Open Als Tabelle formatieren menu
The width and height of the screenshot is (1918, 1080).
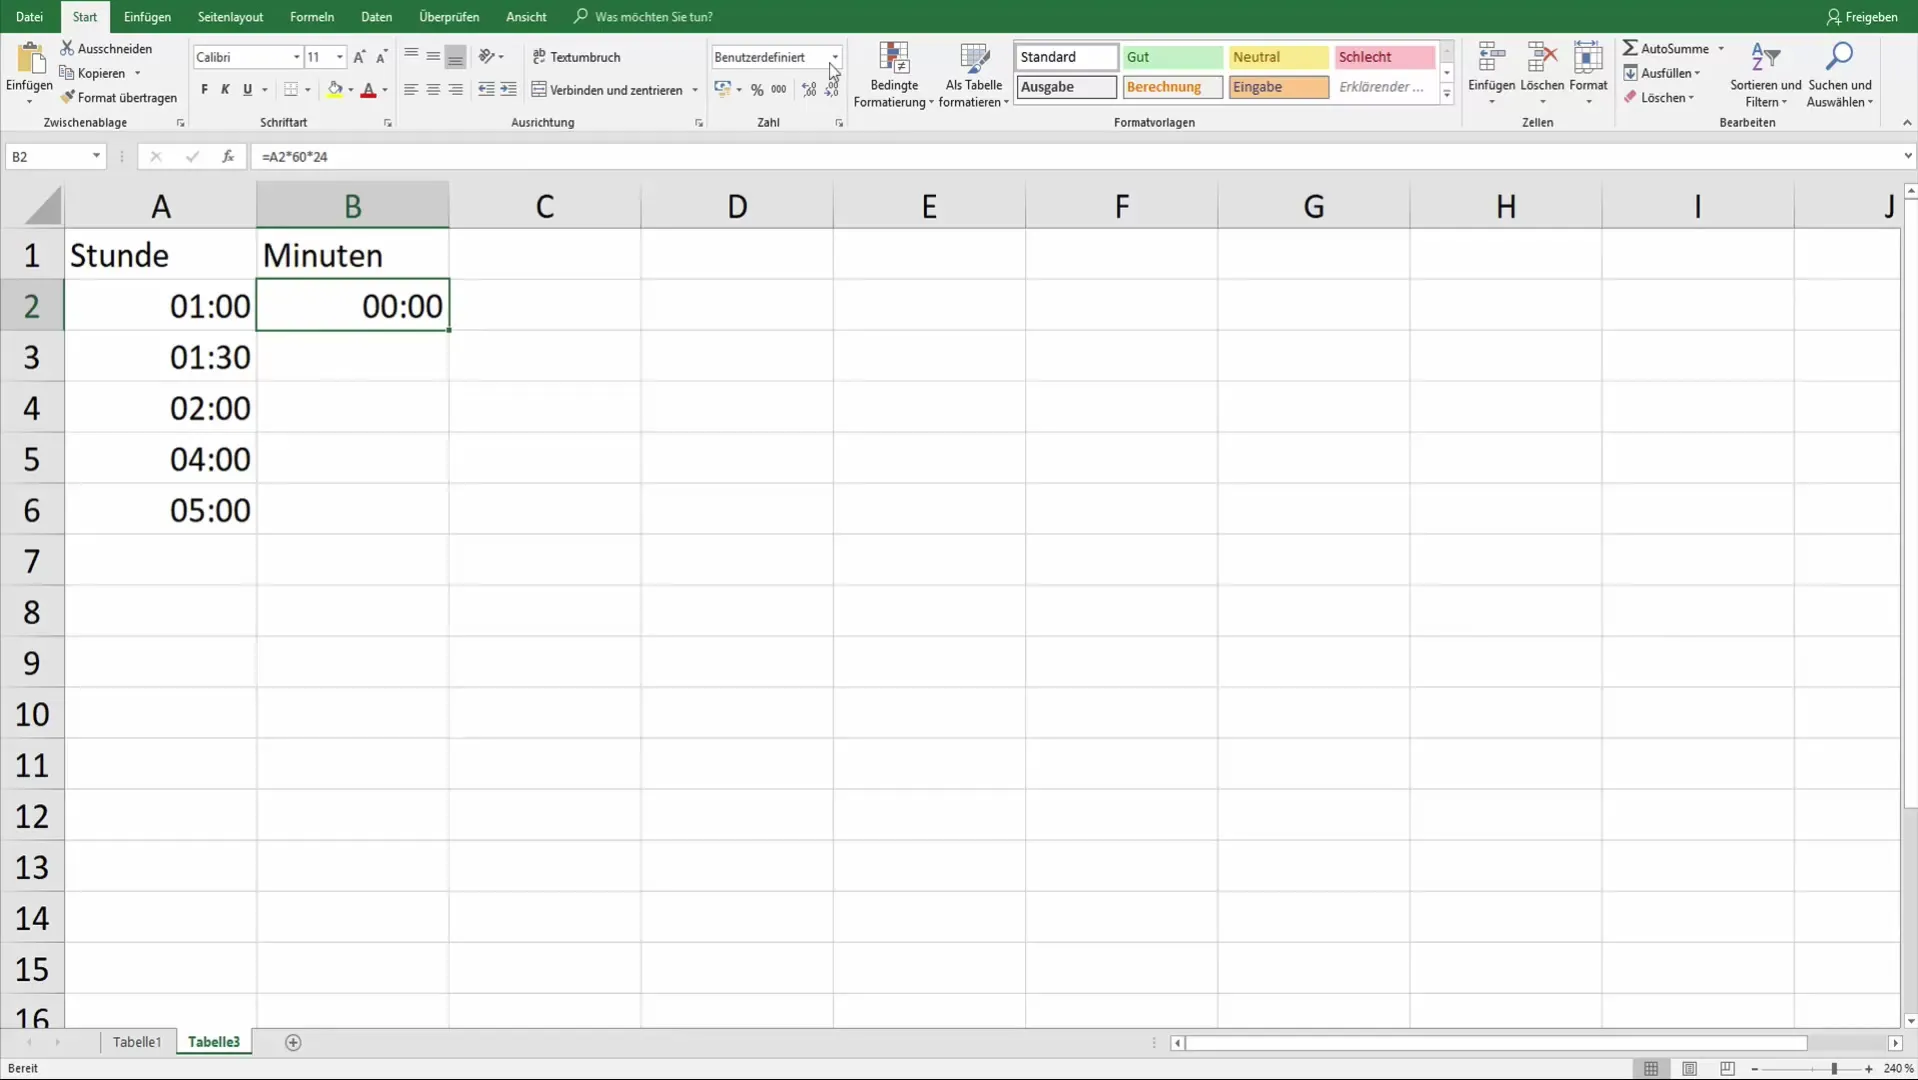(974, 75)
